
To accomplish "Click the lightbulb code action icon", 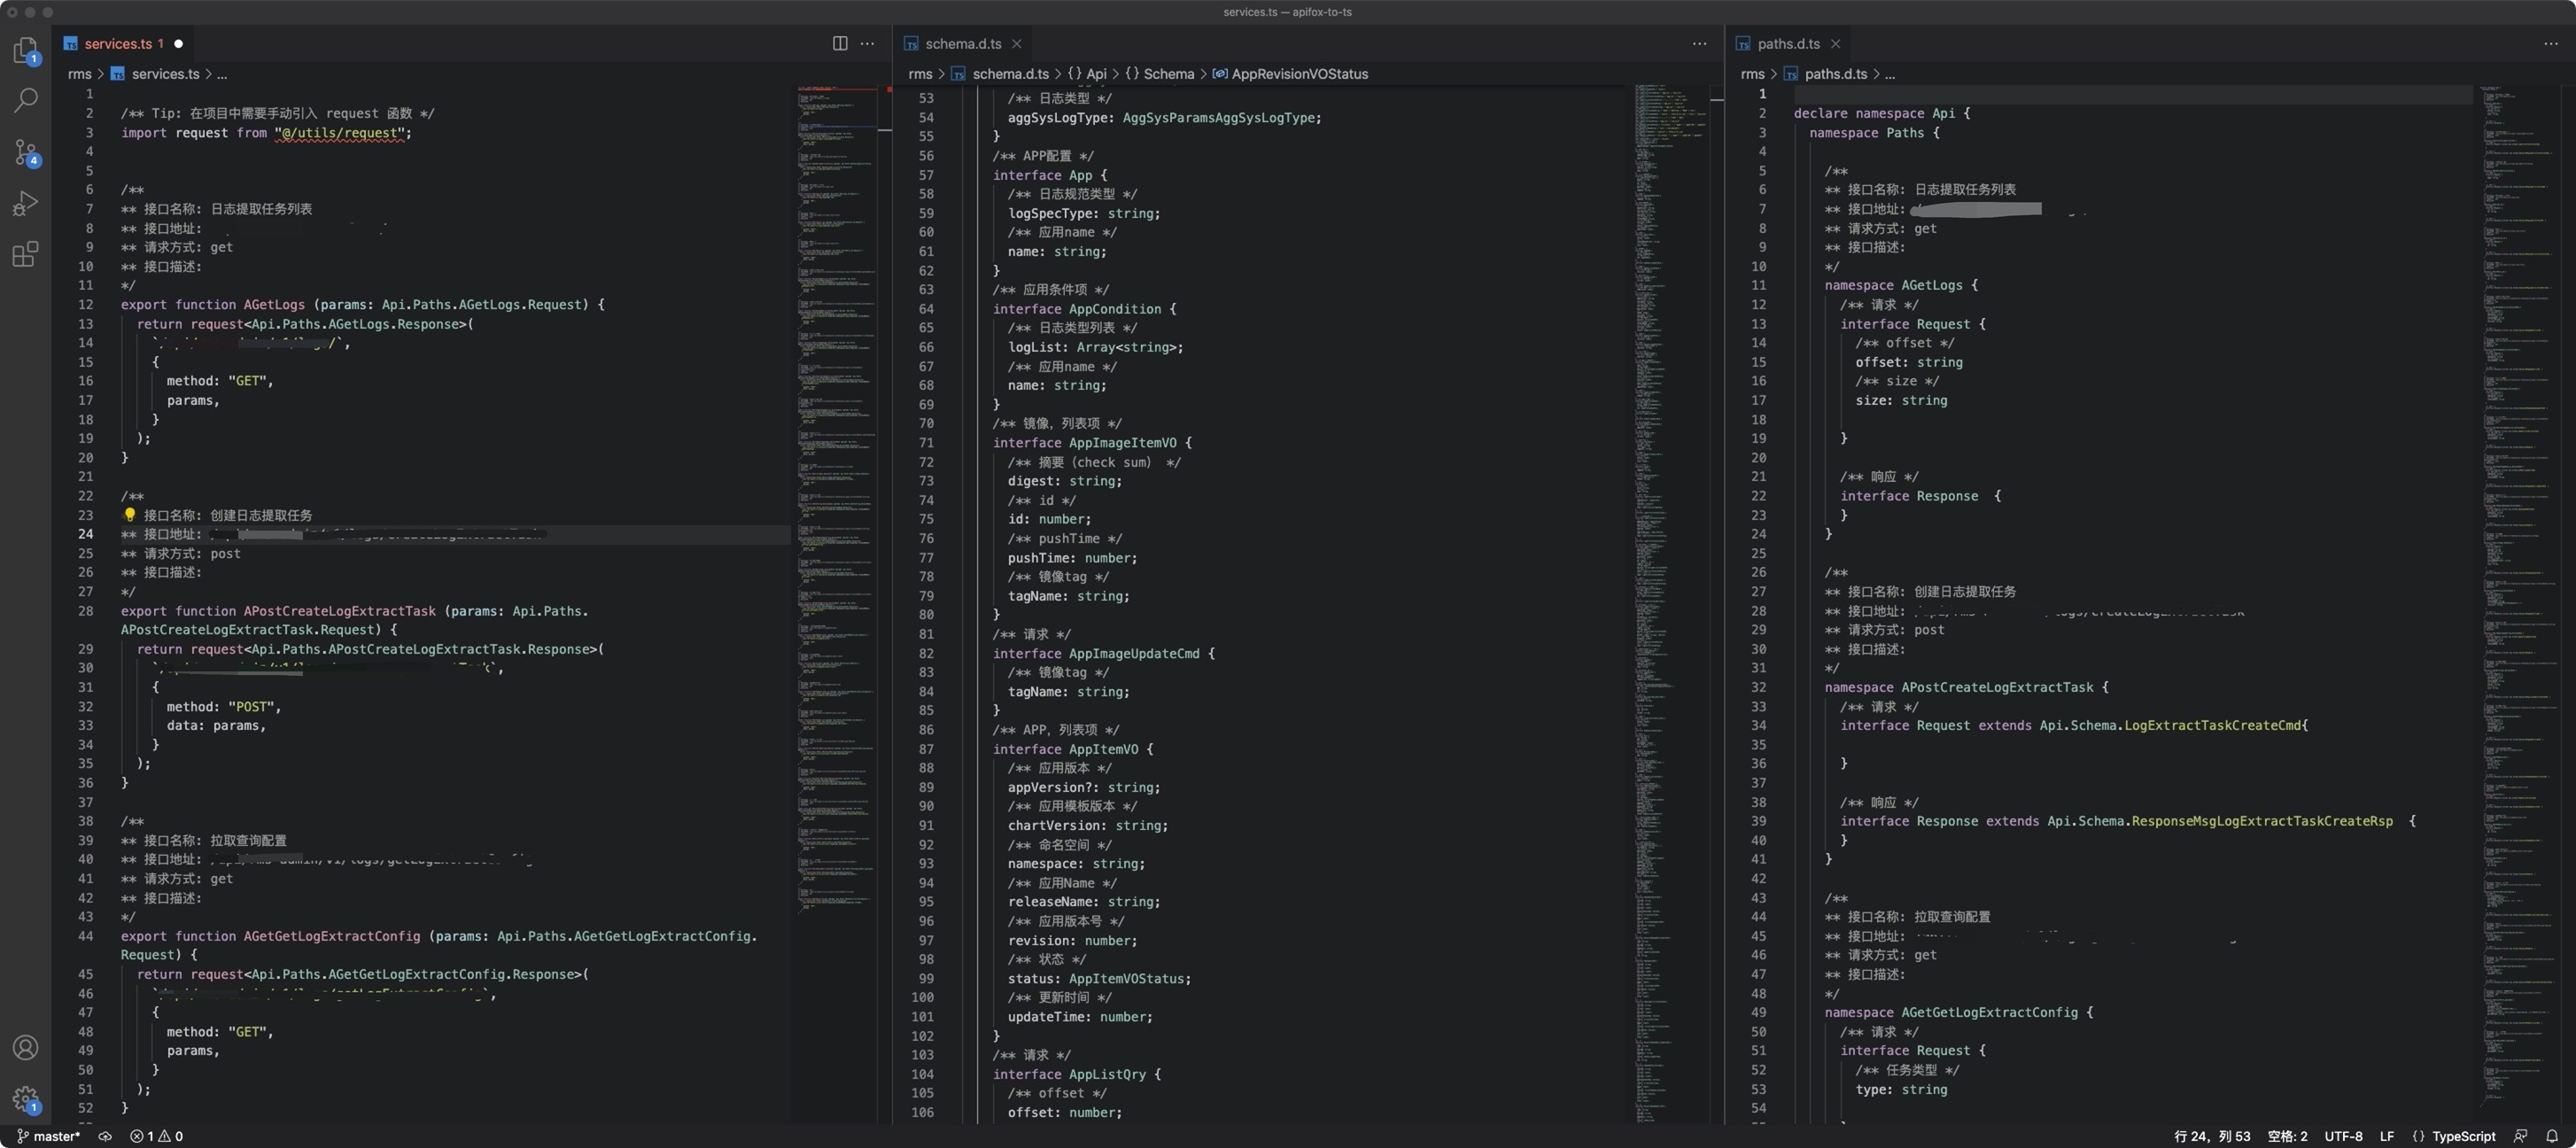I will click(129, 515).
